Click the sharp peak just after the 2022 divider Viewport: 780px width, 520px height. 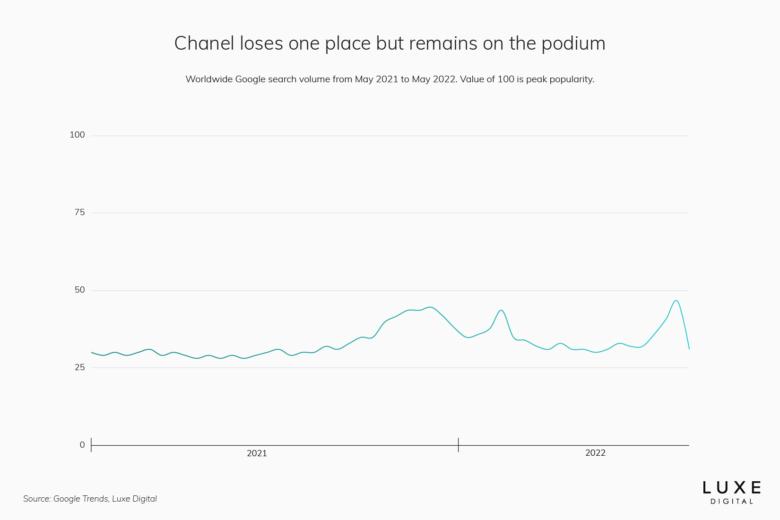click(x=501, y=310)
